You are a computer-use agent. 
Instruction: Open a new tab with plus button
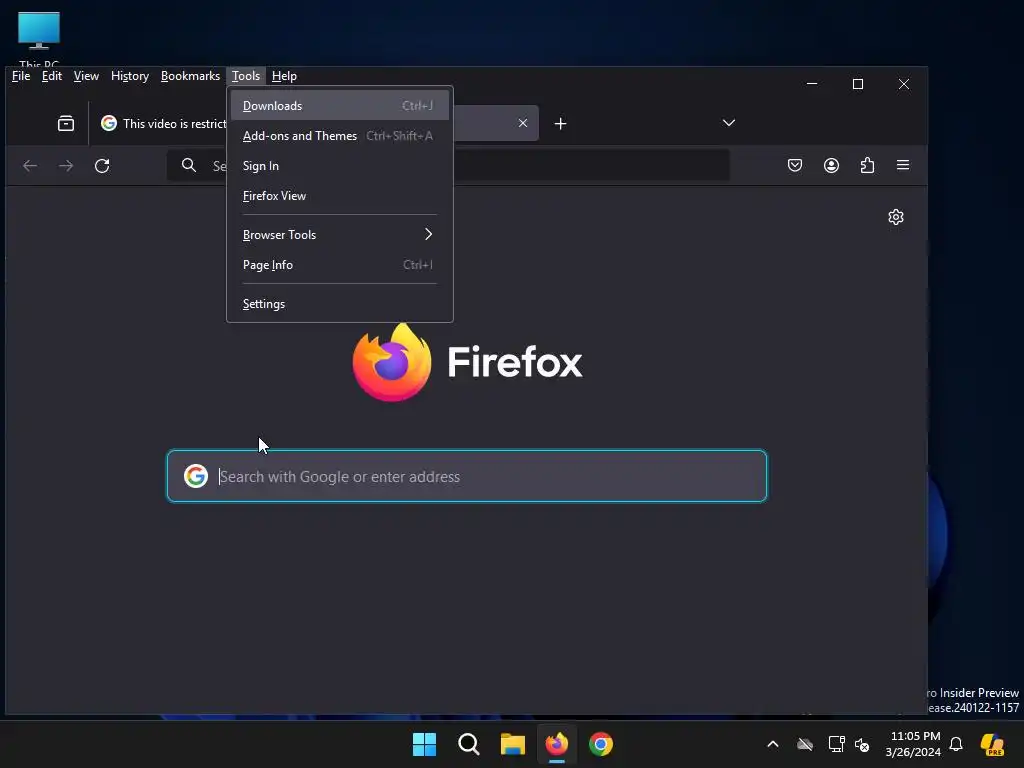click(560, 123)
